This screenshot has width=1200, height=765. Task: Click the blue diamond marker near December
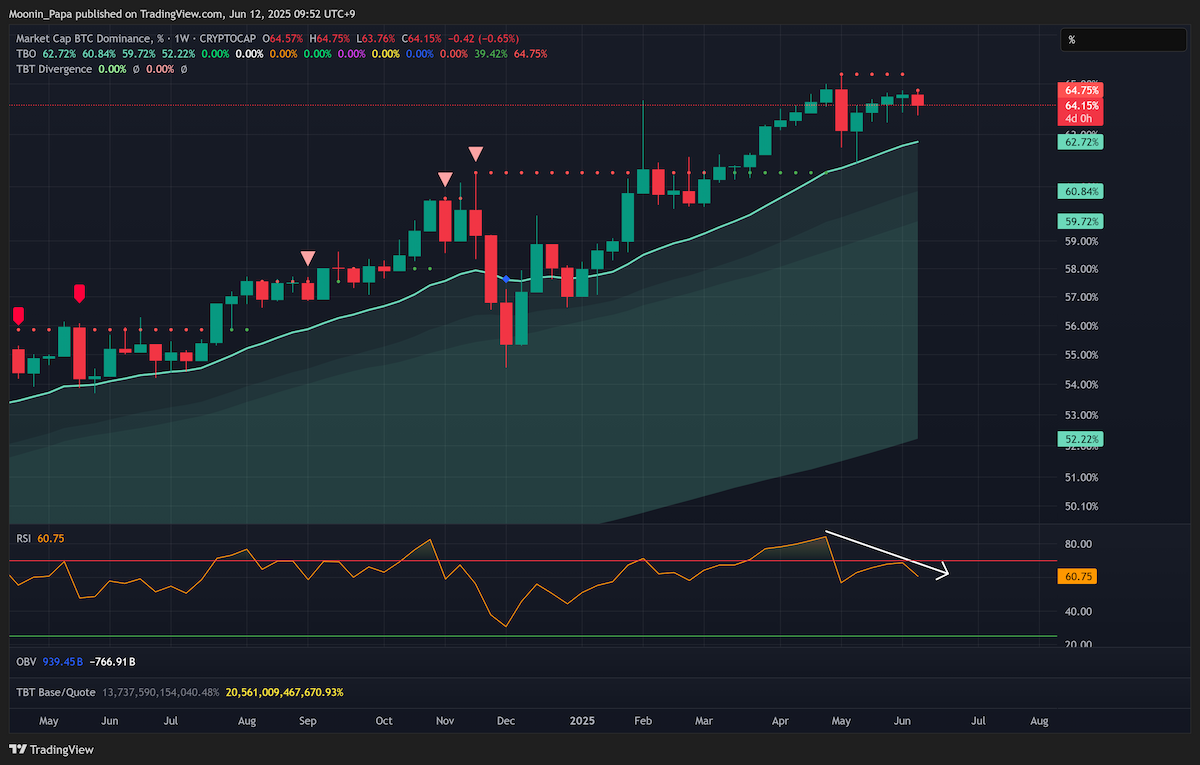507,279
